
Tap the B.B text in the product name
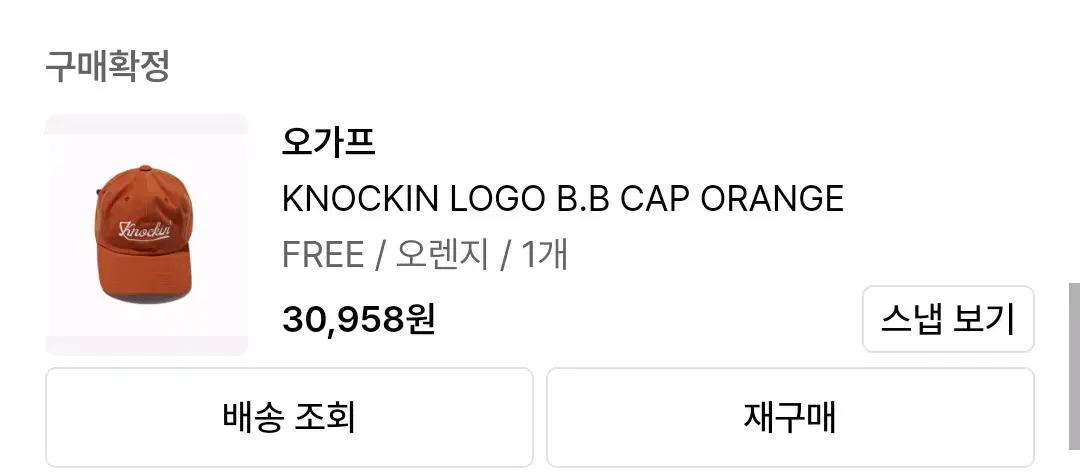coord(583,199)
